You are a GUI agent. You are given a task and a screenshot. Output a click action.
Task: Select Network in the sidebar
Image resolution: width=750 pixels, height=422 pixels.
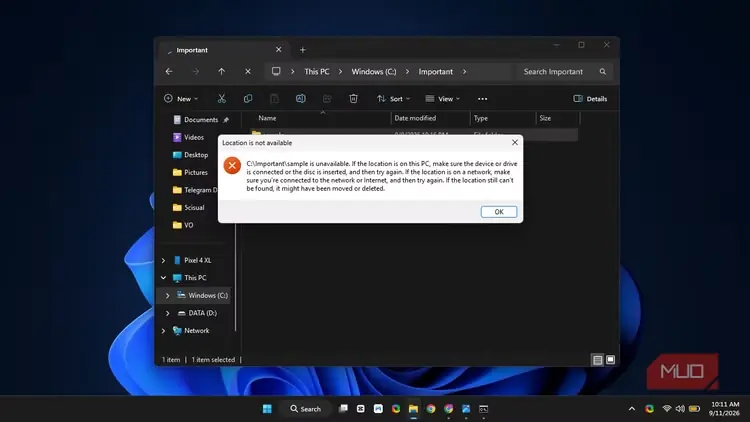[x=196, y=331]
